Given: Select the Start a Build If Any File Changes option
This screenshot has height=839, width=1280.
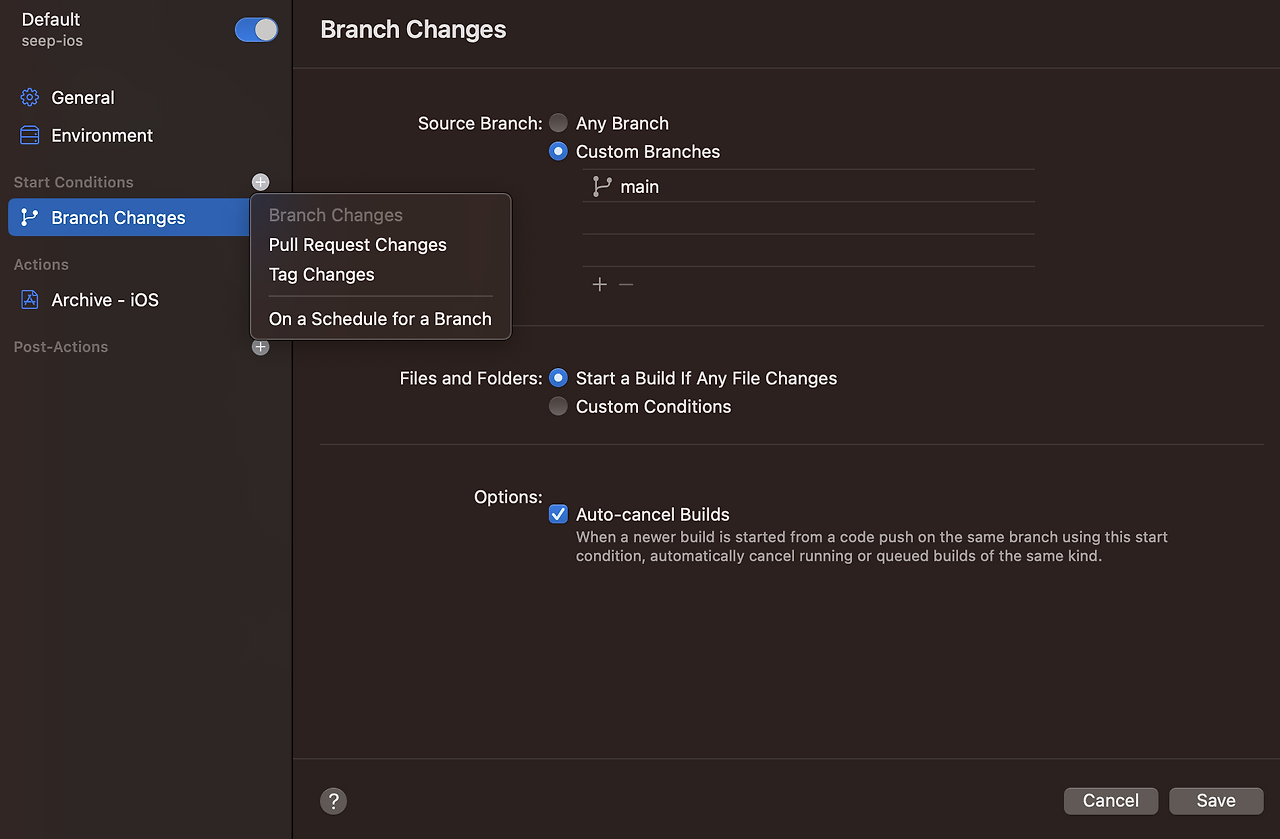Looking at the screenshot, I should [x=558, y=378].
